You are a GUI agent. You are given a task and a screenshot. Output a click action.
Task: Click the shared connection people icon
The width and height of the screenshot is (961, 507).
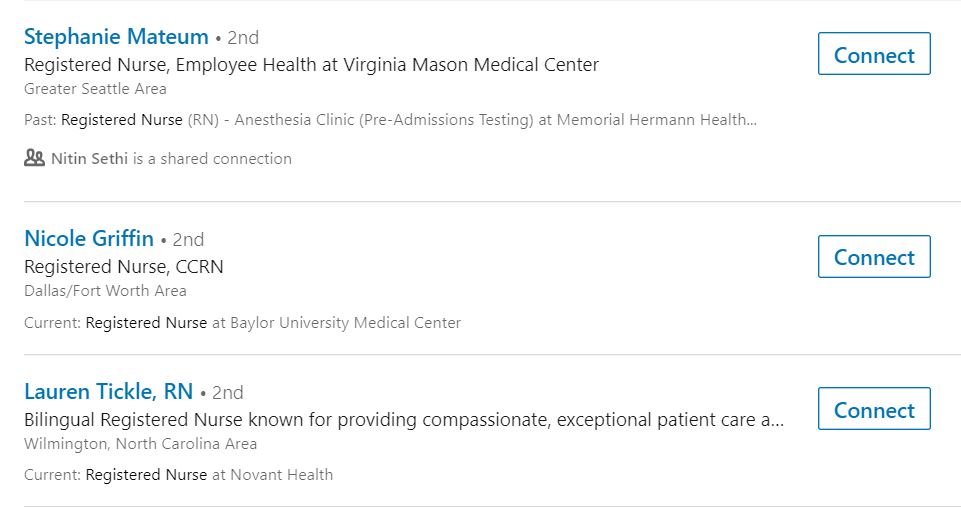[x=35, y=158]
